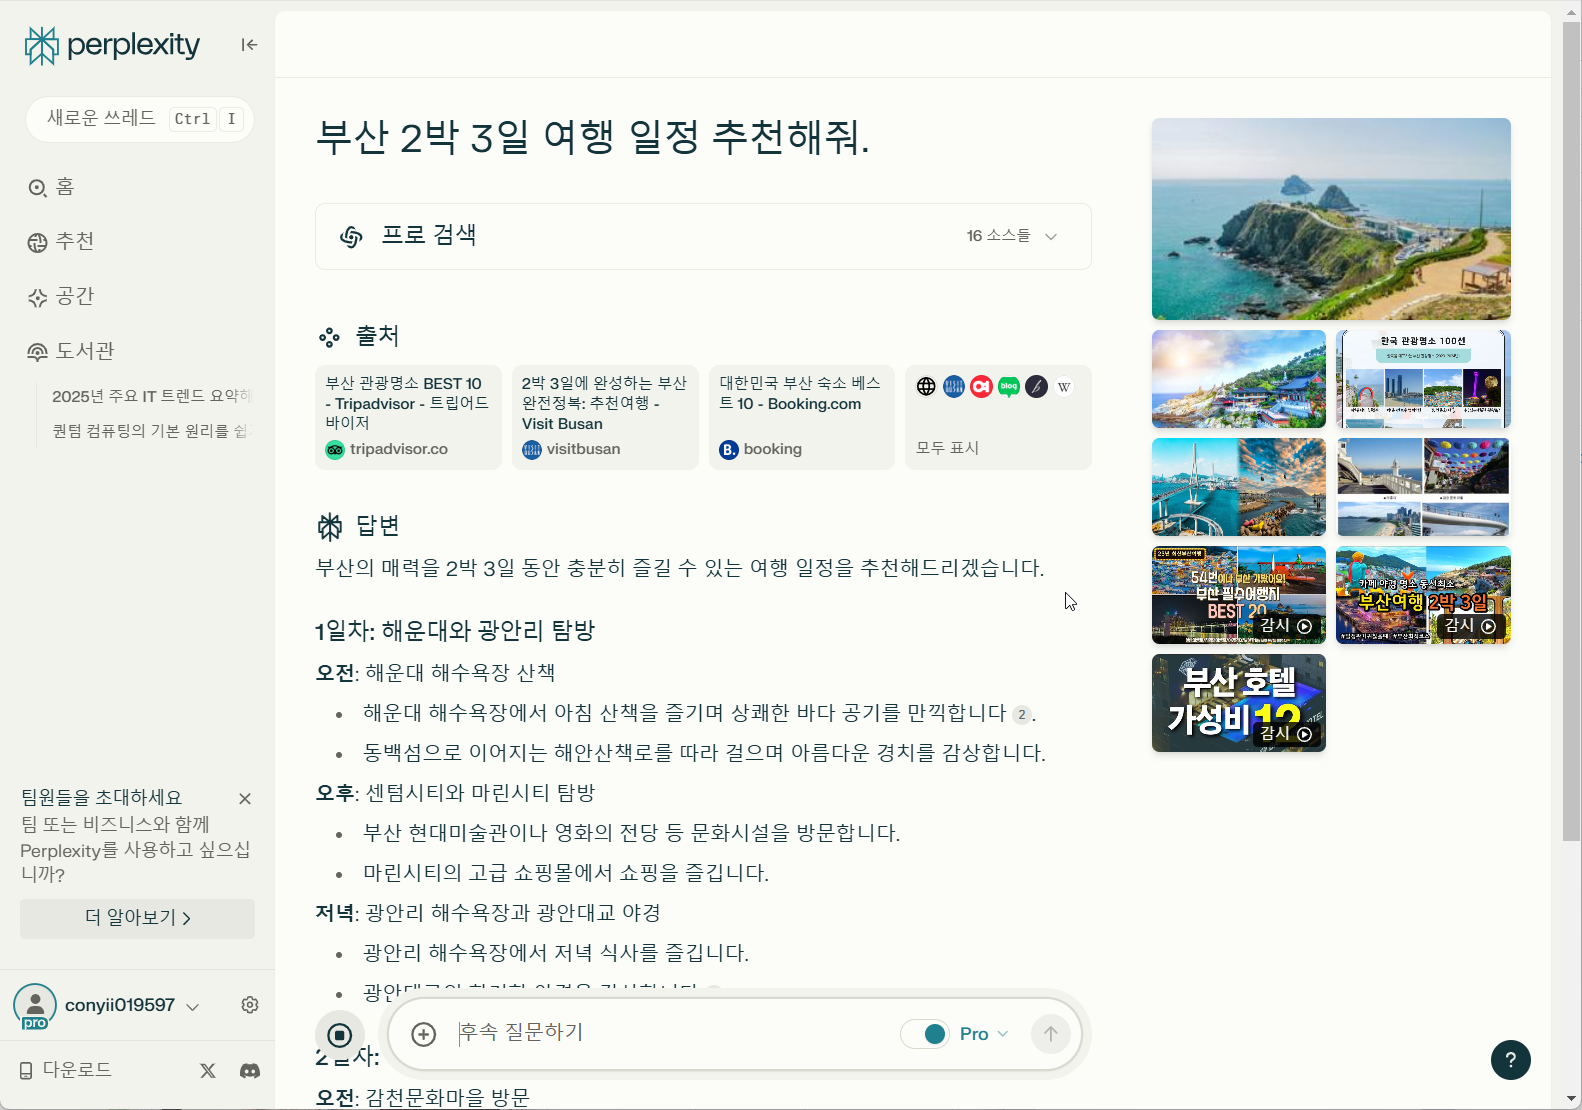
Task: Toggle the Pro switch
Action: click(925, 1034)
